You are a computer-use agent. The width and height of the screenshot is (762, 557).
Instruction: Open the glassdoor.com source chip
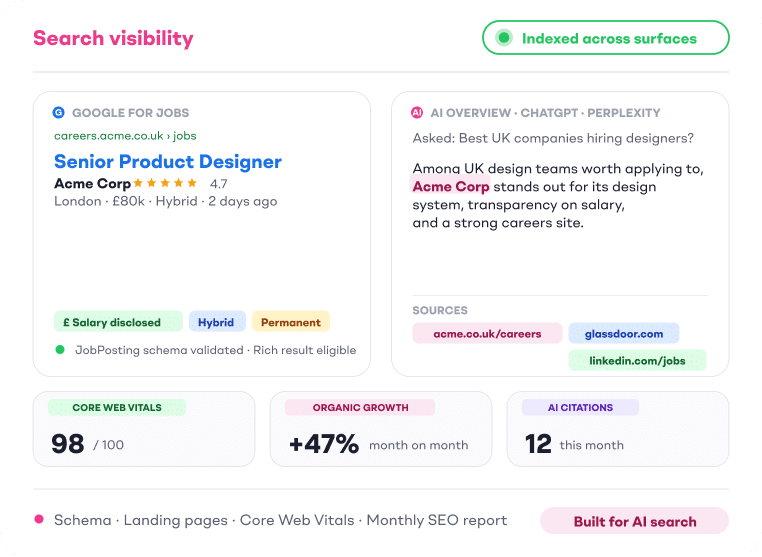623,333
